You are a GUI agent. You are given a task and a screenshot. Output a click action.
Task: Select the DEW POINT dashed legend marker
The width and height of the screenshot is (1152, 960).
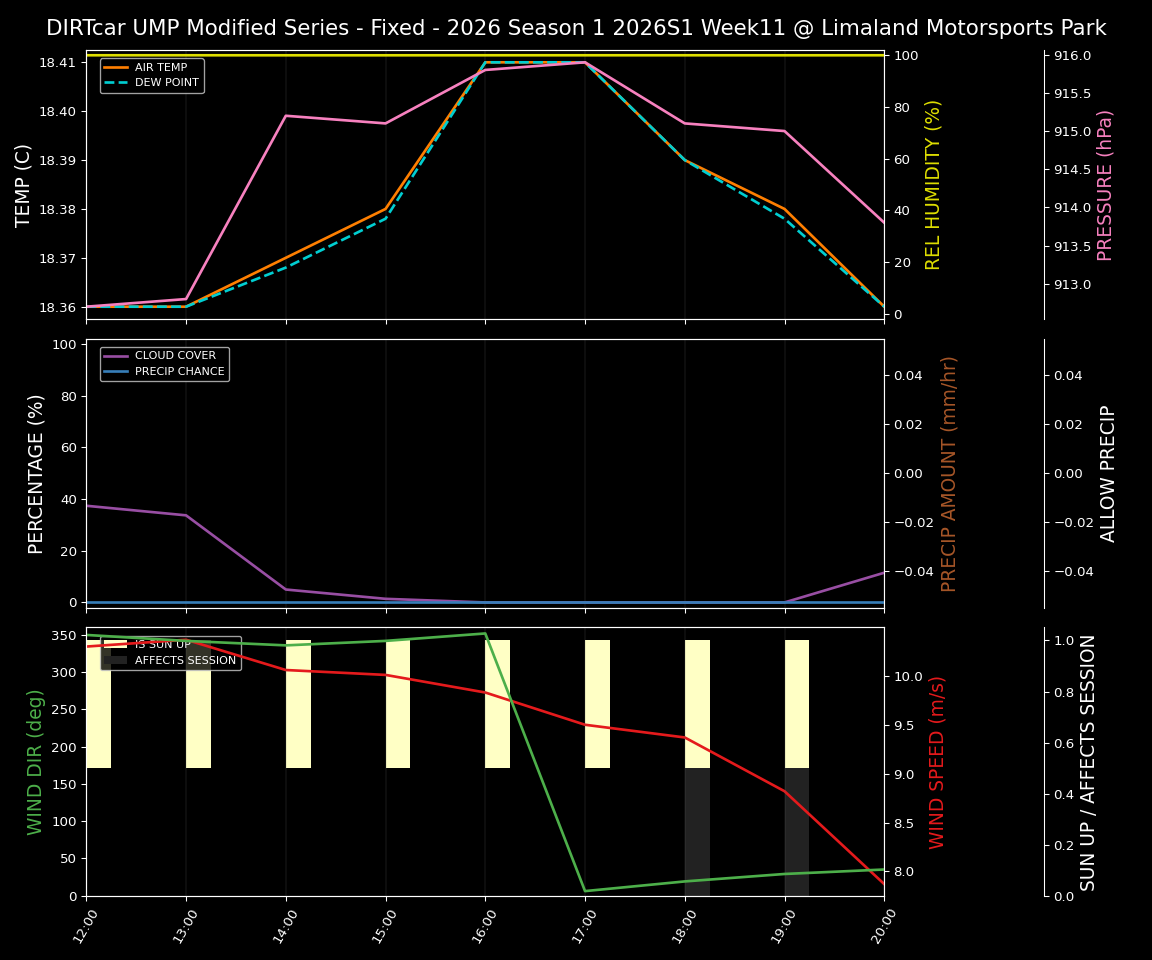(117, 83)
